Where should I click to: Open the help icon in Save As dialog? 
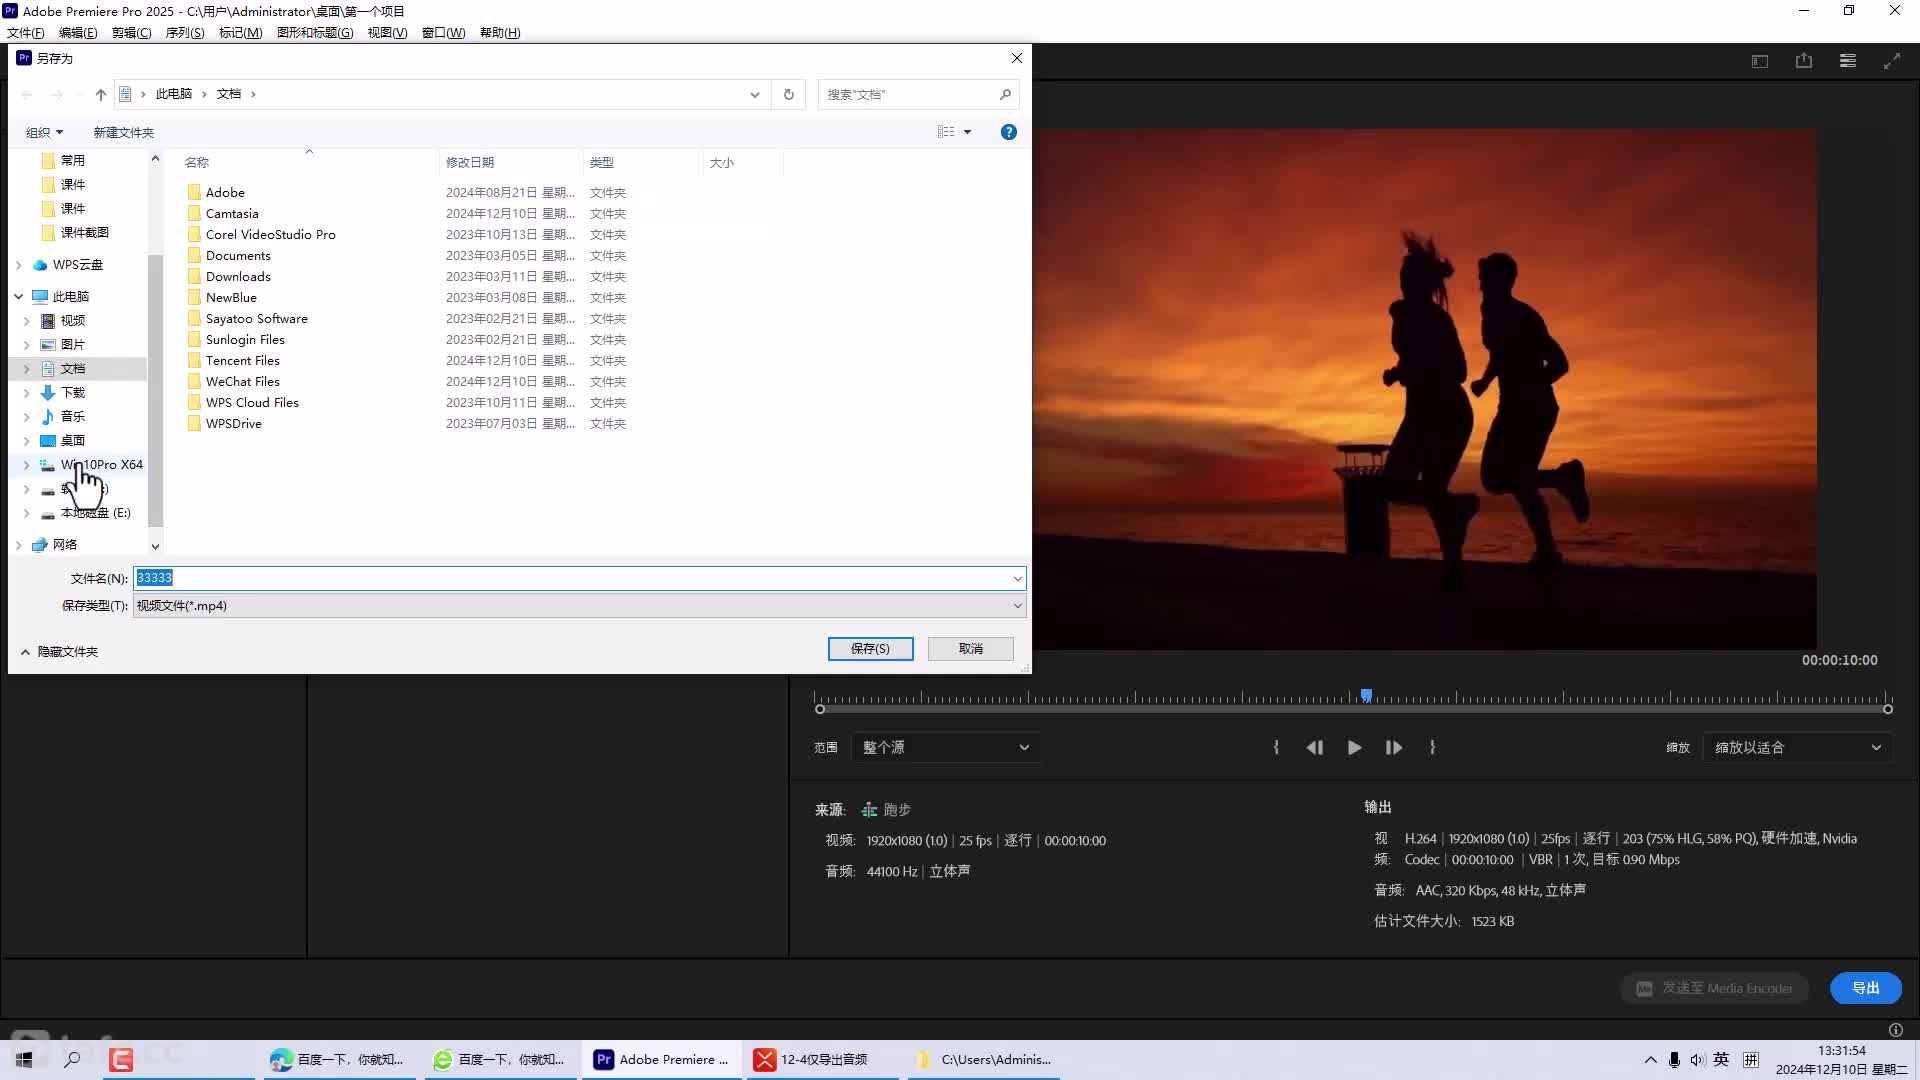pos(1008,132)
